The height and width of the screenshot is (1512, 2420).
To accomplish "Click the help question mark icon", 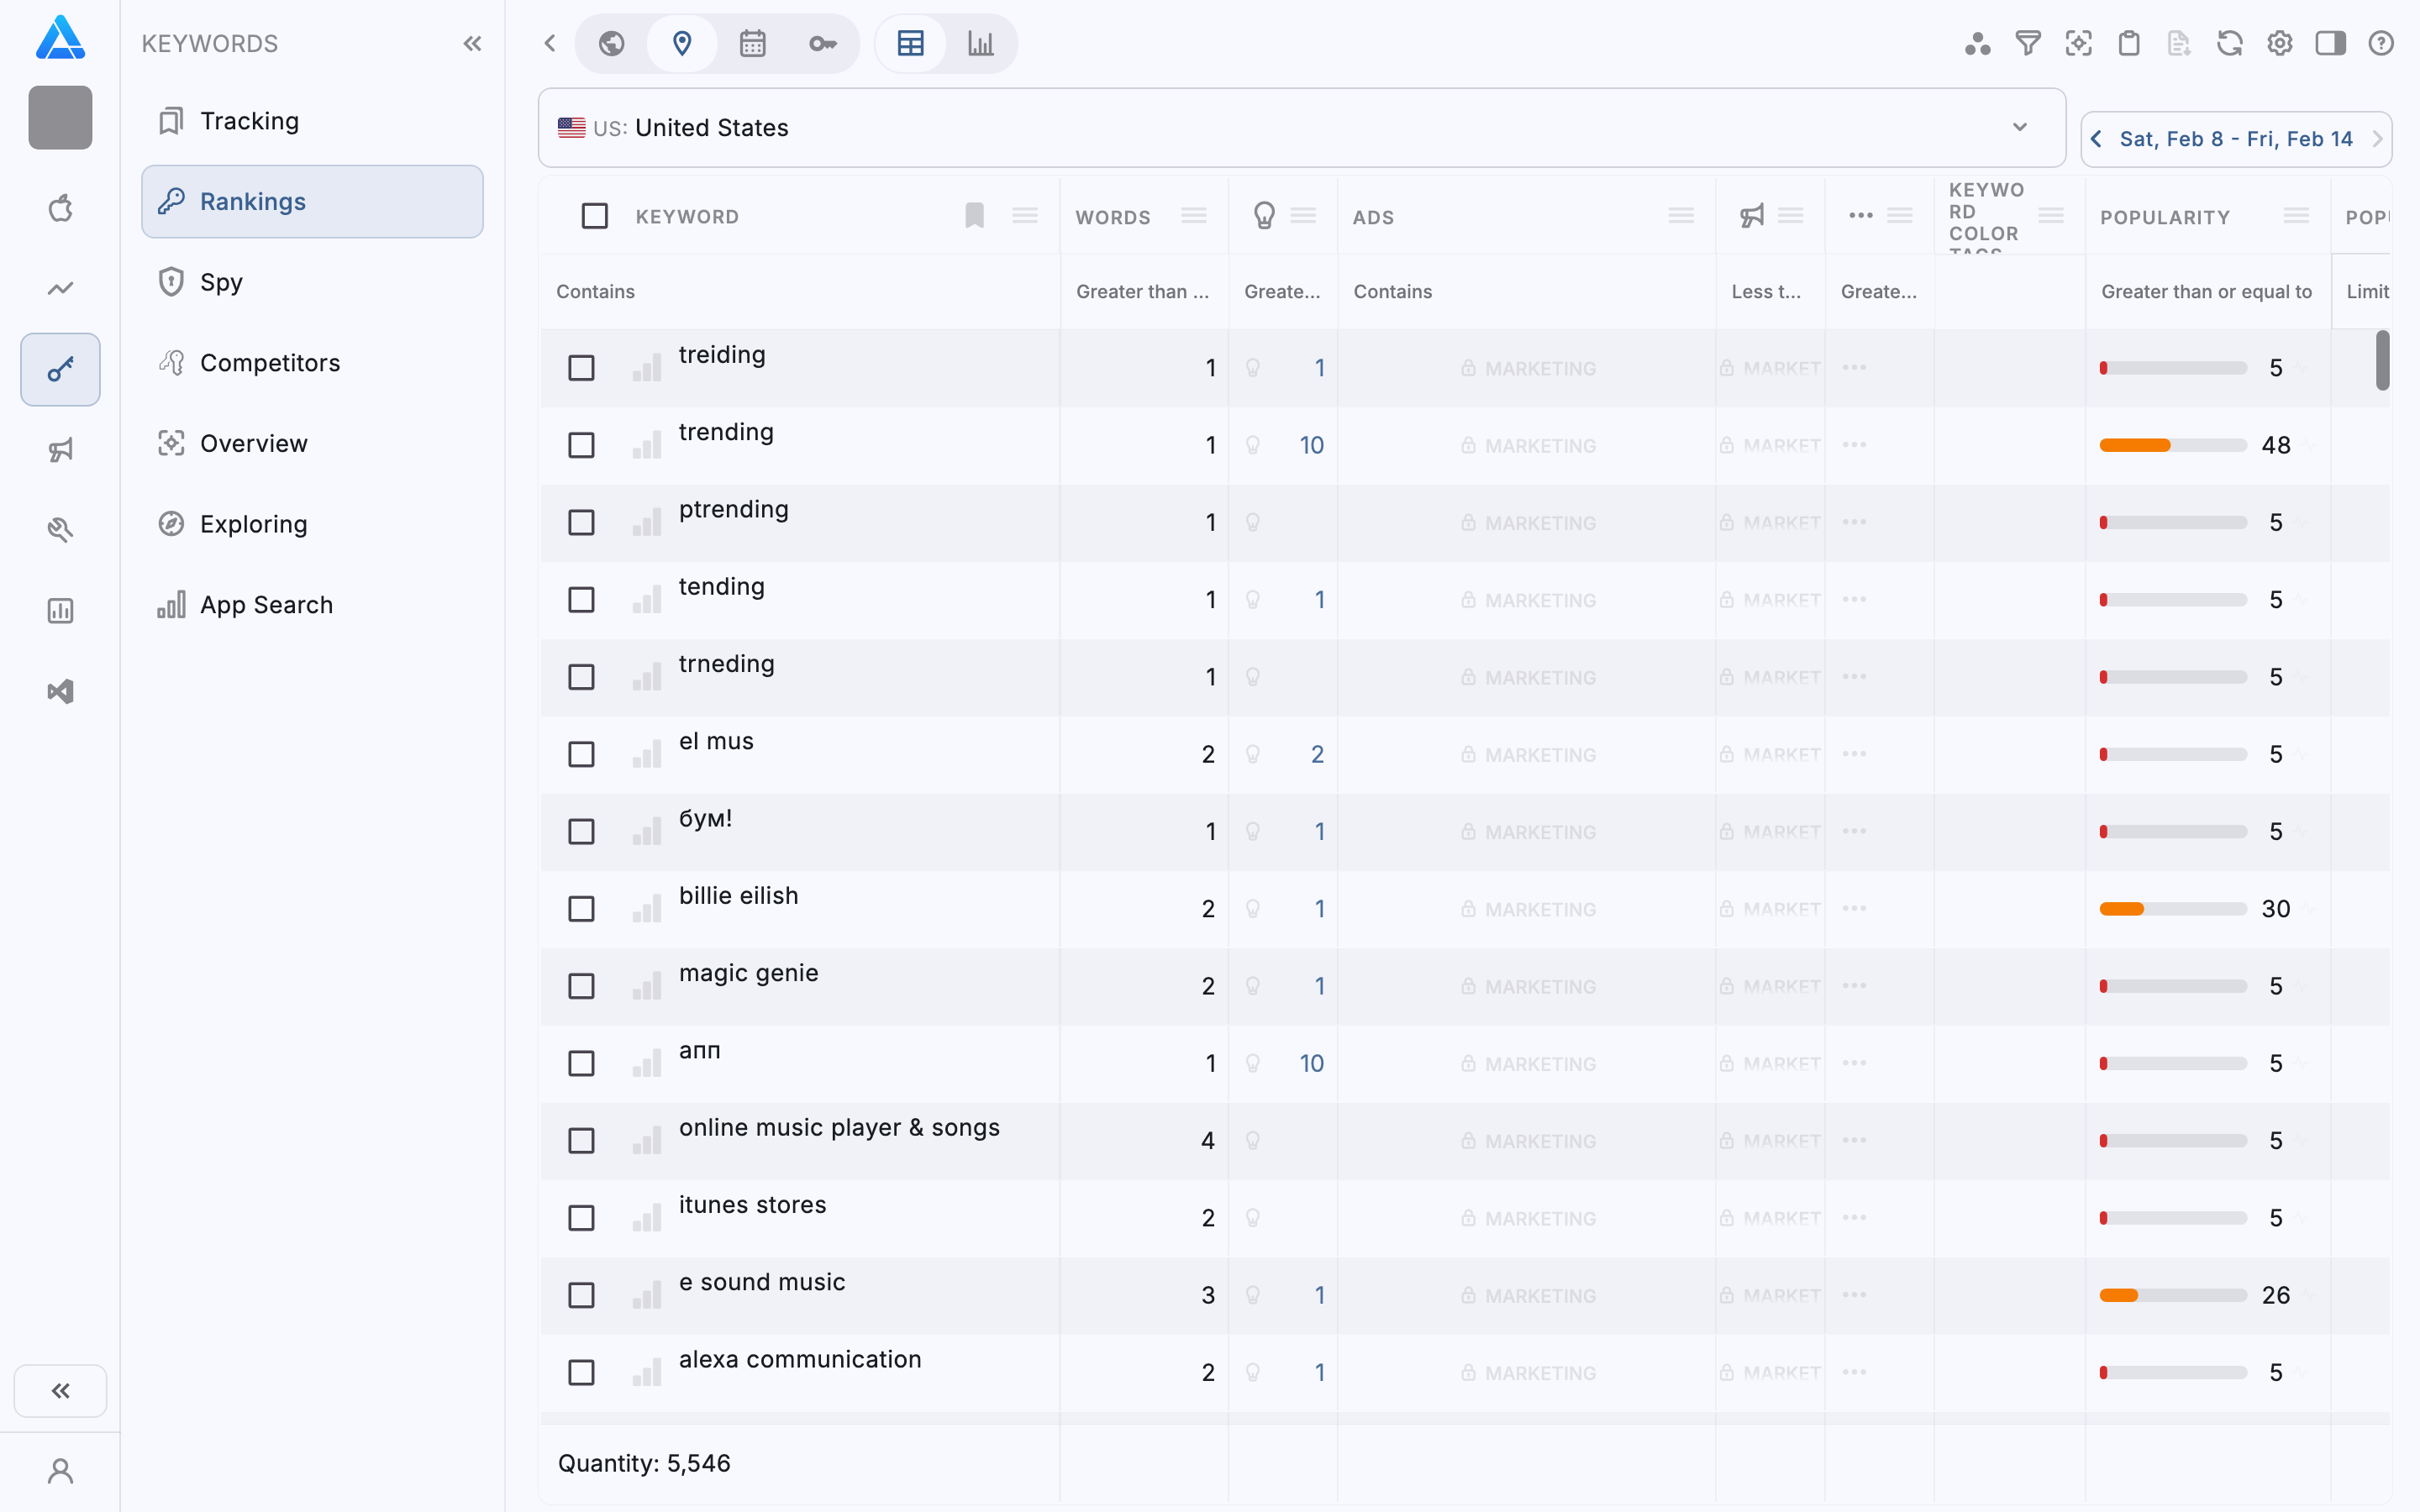I will (x=2381, y=43).
